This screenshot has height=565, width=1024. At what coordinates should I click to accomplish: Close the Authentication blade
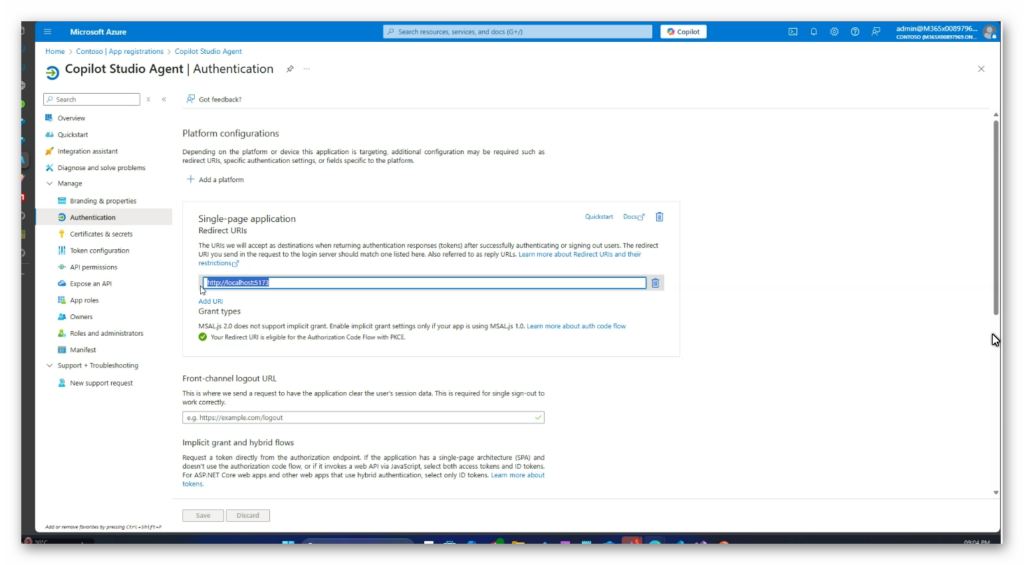(981, 69)
